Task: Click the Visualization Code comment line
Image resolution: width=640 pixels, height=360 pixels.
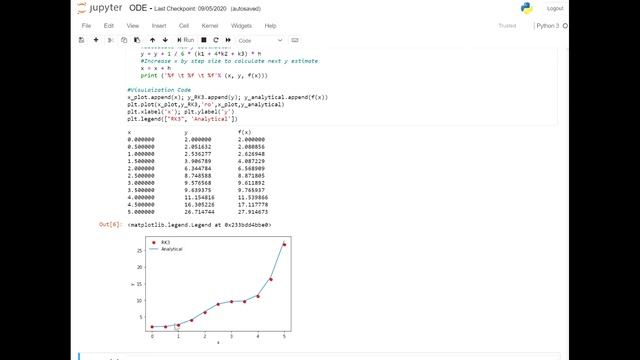Action: click(x=159, y=90)
